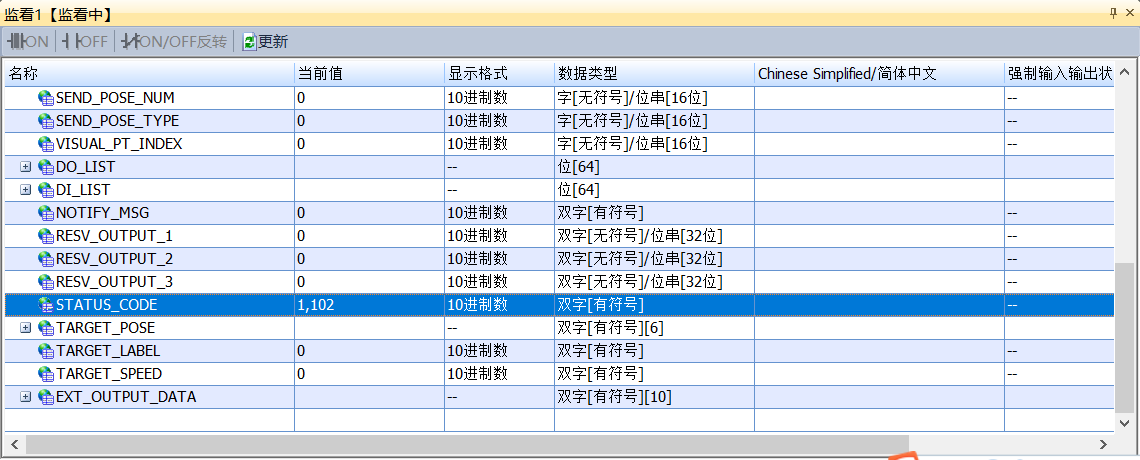Click the SEND_POSE_TYPE globe icon
1140x460 pixels.
point(47,121)
